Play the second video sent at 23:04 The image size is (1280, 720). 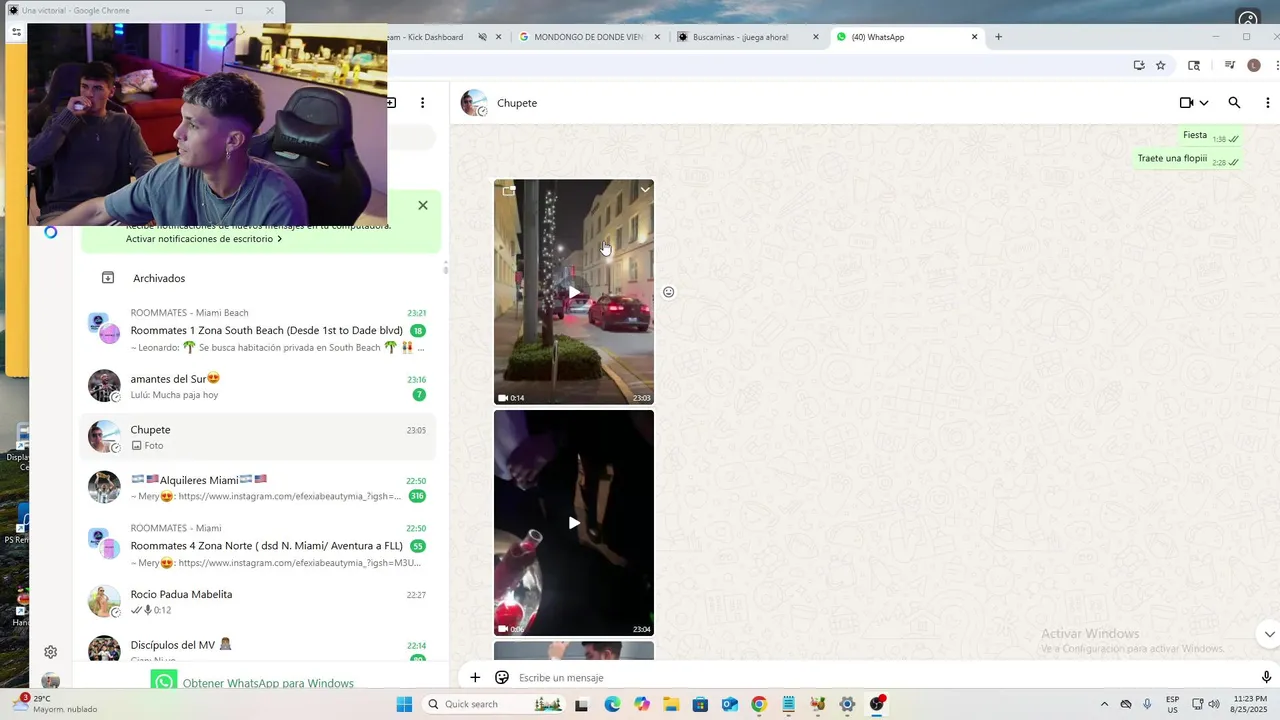click(x=574, y=523)
